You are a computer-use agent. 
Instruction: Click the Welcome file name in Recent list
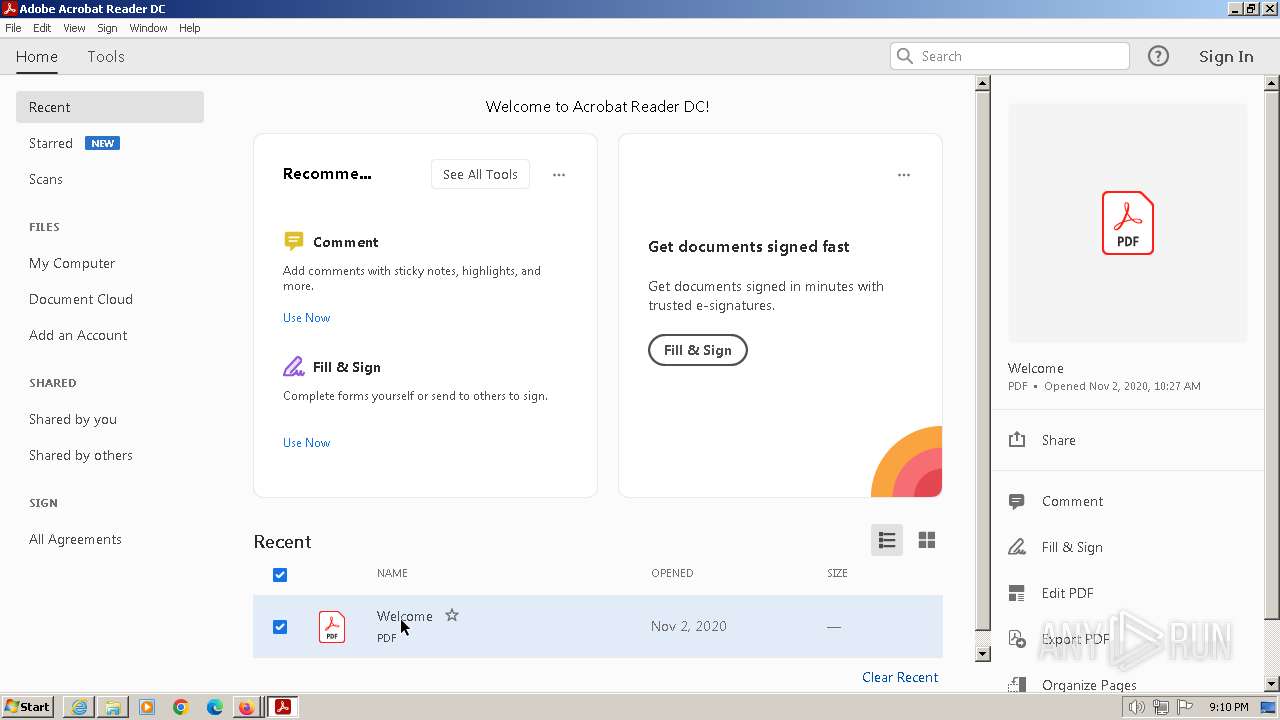click(x=404, y=616)
